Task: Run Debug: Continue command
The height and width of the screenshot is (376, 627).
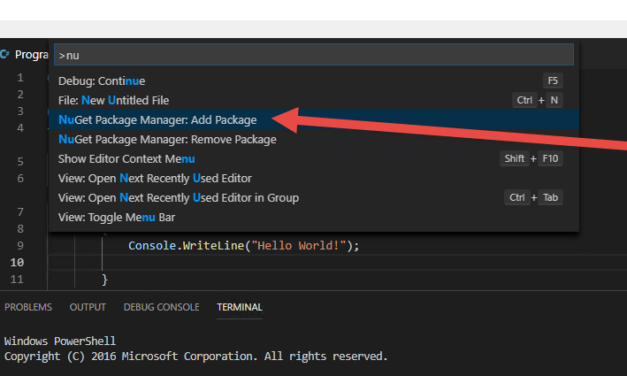Action: click(x=314, y=81)
